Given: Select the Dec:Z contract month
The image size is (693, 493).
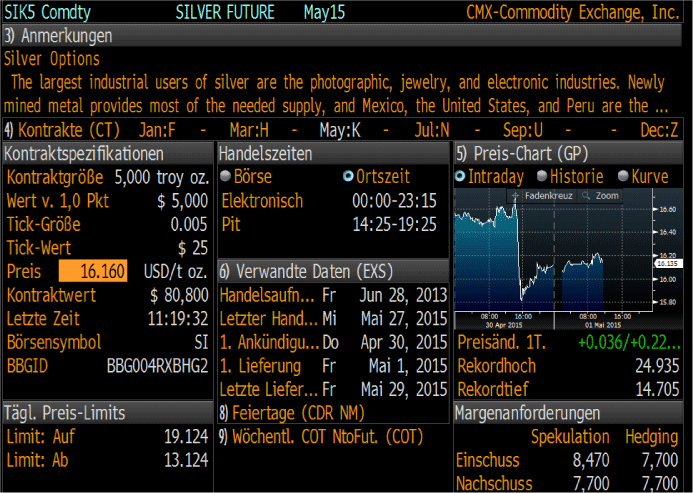Looking at the screenshot, I should (x=660, y=130).
